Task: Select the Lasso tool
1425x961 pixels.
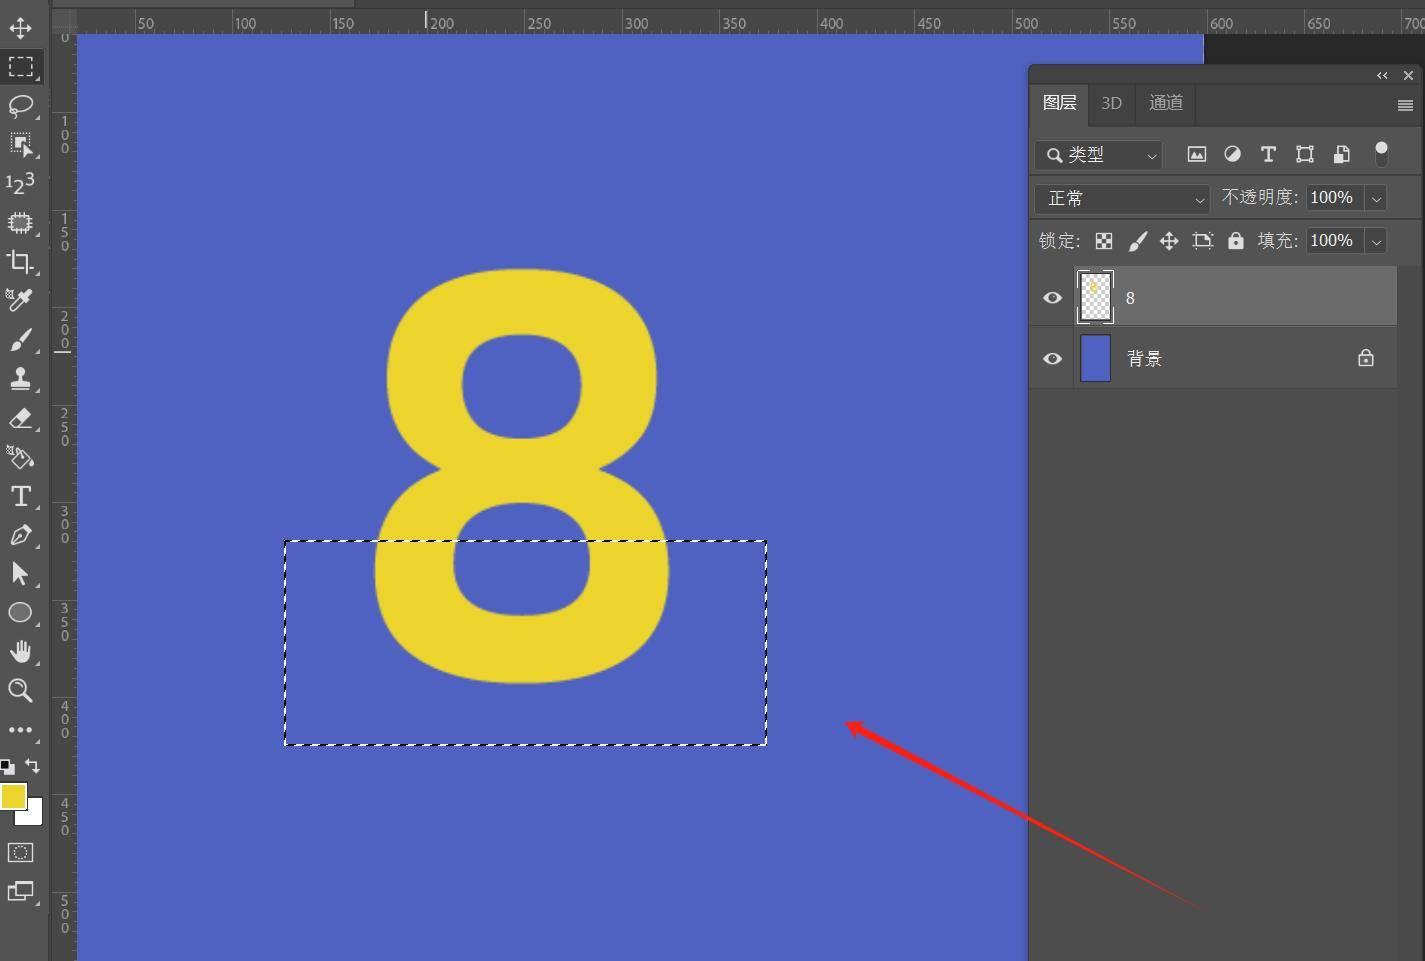Action: click(x=20, y=106)
